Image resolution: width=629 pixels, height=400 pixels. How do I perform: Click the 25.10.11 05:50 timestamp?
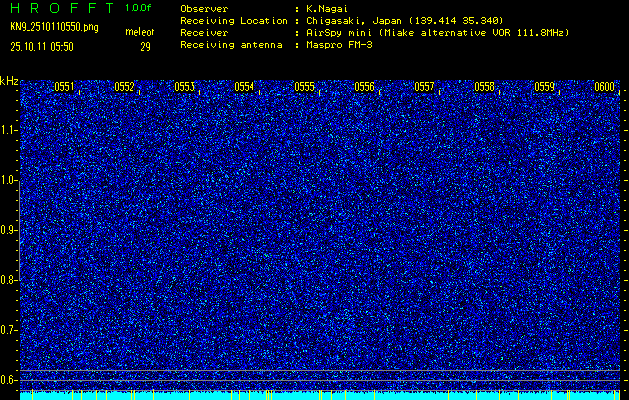40,46
